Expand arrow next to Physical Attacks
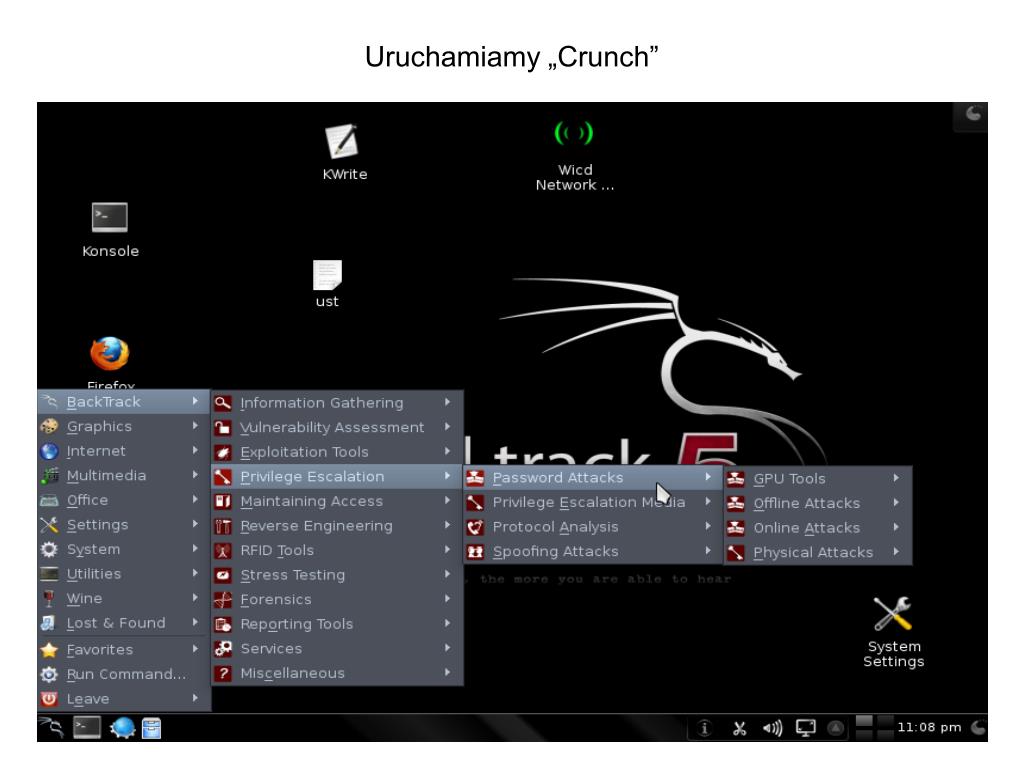 point(896,552)
